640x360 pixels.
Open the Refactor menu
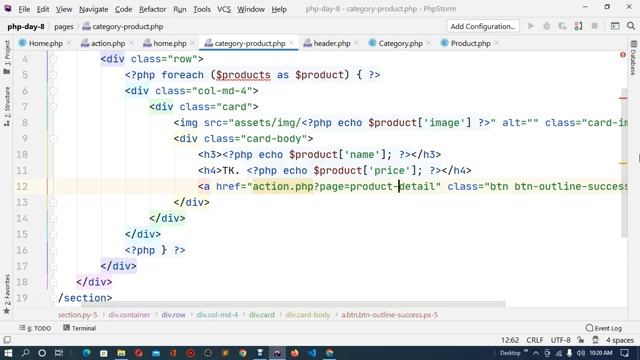[x=152, y=9]
